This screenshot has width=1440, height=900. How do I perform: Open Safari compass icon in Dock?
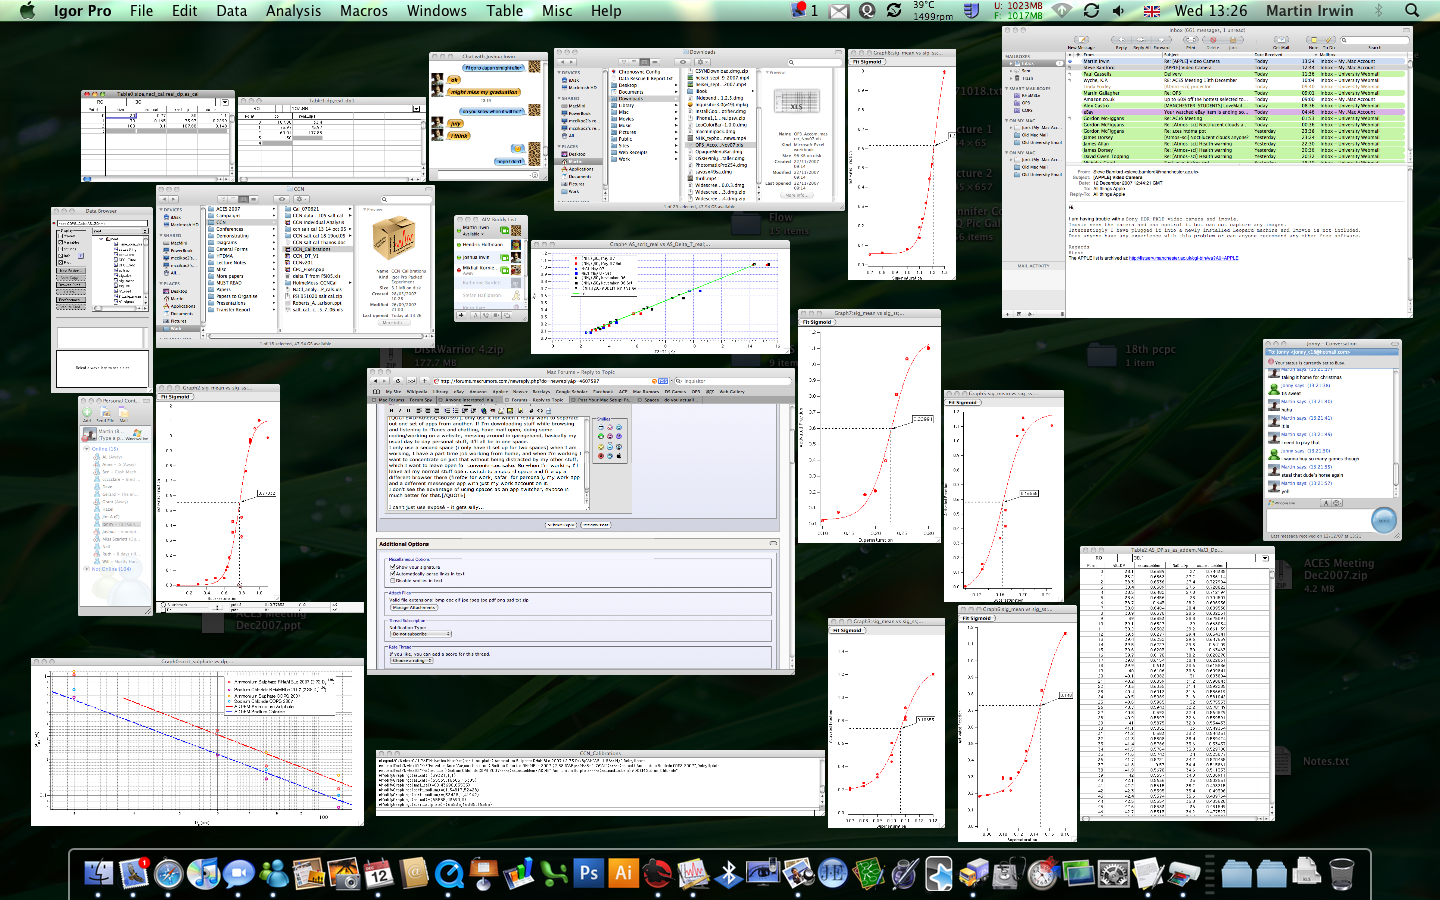coord(169,874)
